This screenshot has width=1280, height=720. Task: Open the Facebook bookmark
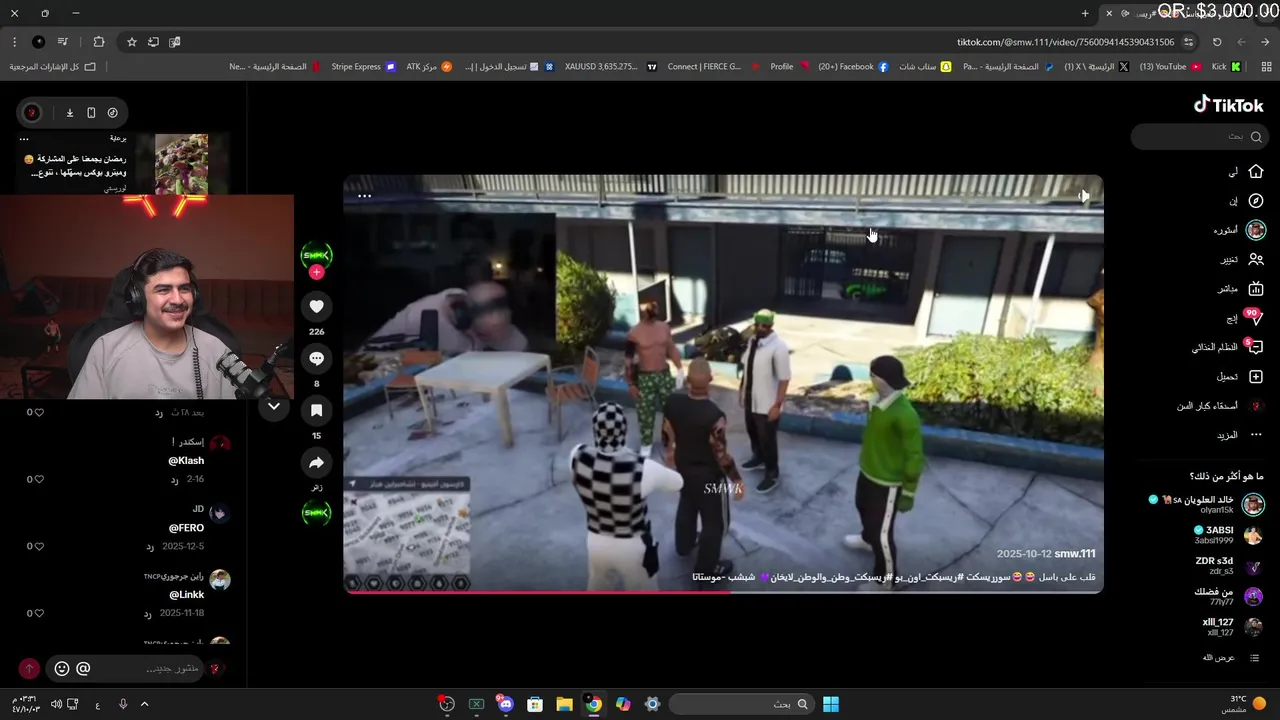(853, 67)
